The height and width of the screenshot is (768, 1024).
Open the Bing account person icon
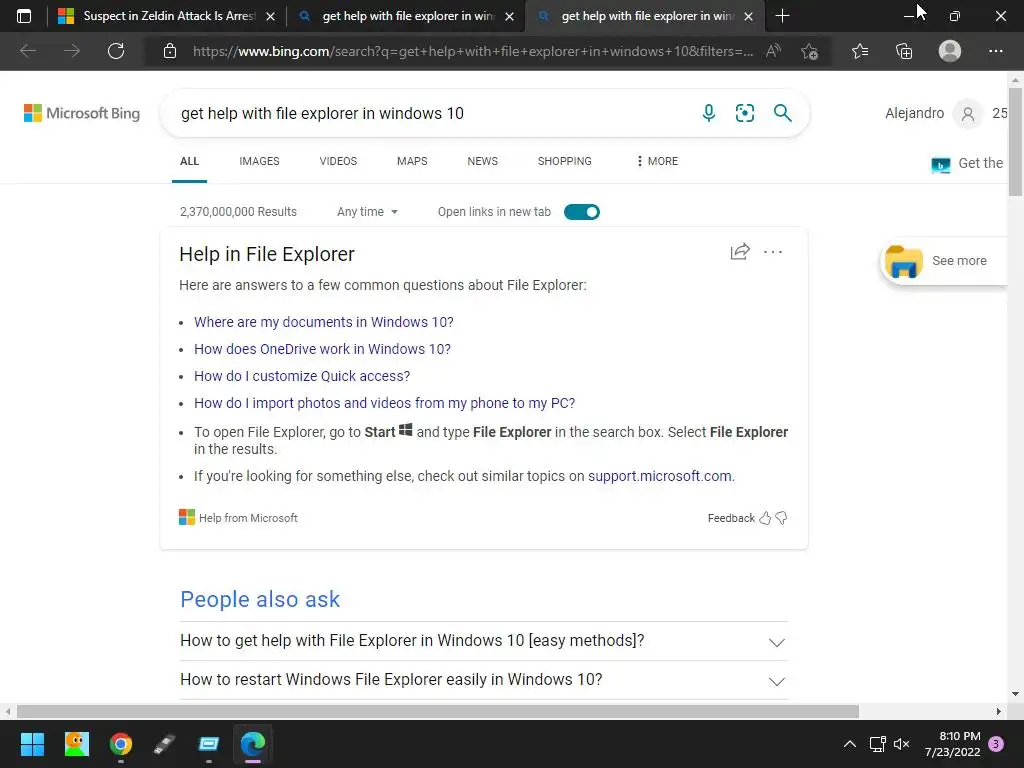(968, 114)
